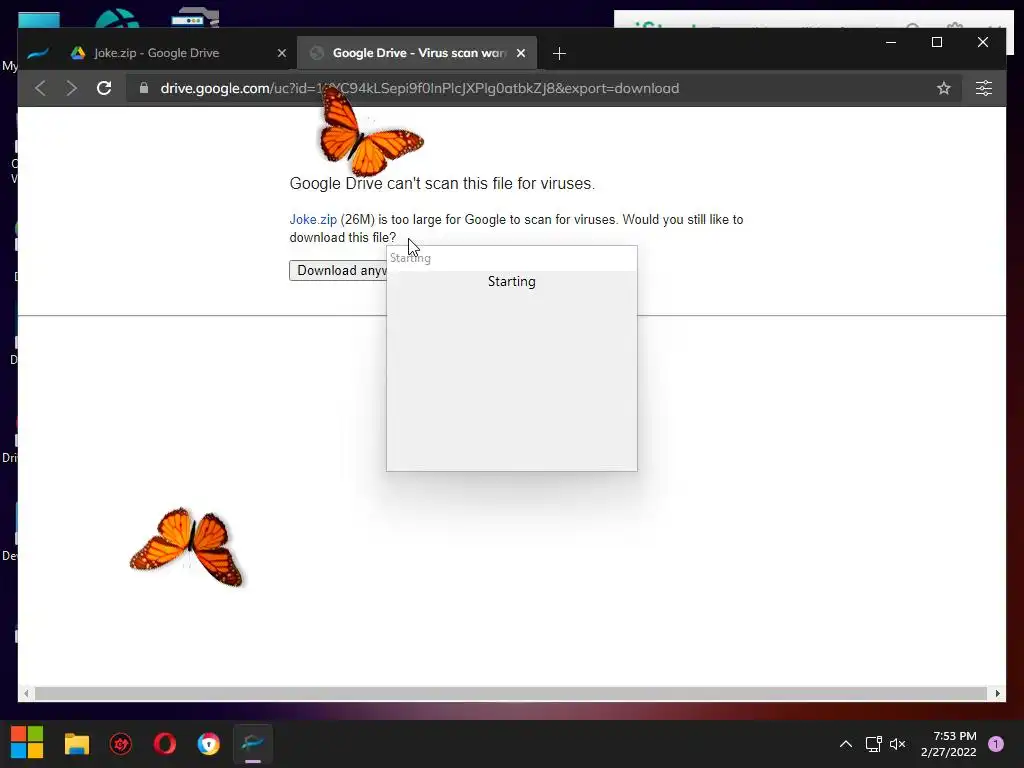Open the Windows Start menu
Image resolution: width=1024 pixels, height=768 pixels.
pos(27,743)
